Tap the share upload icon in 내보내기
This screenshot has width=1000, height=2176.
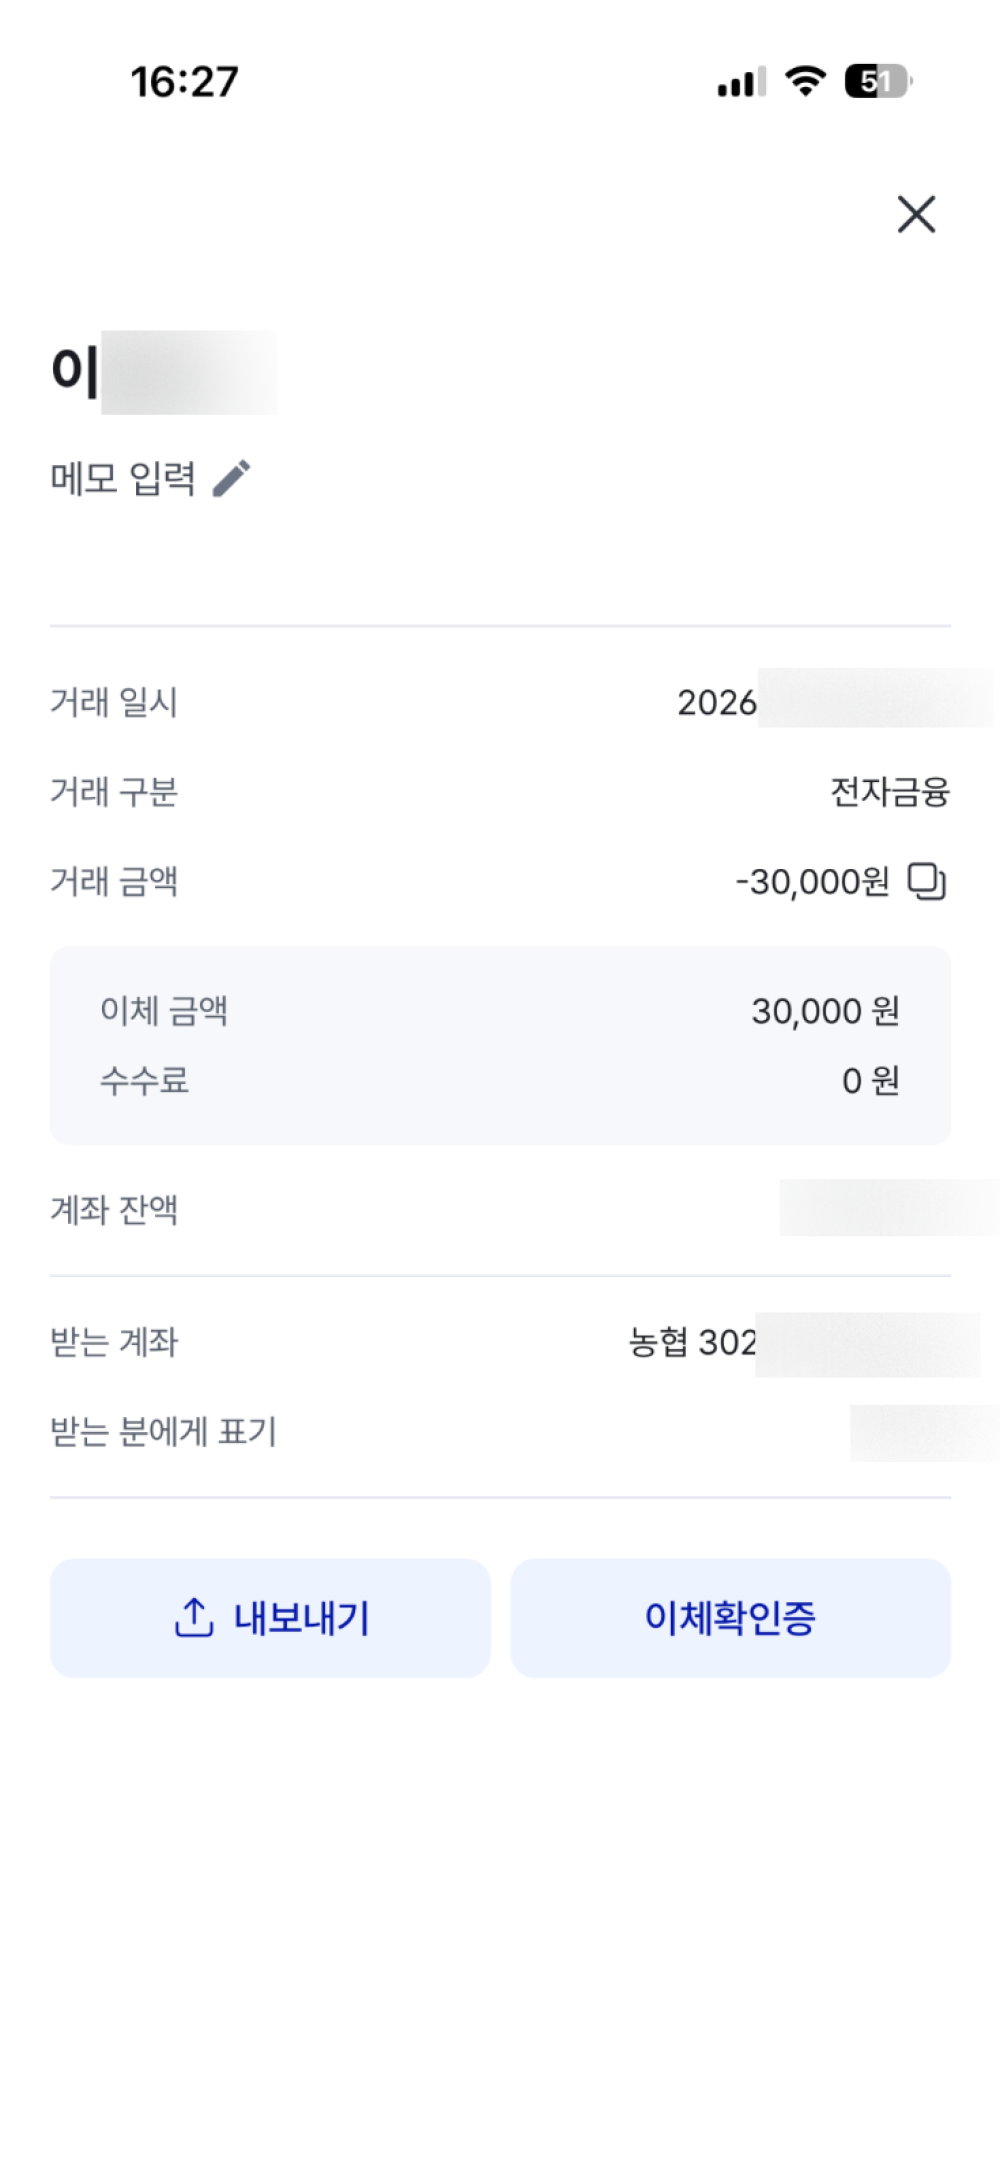point(194,1617)
